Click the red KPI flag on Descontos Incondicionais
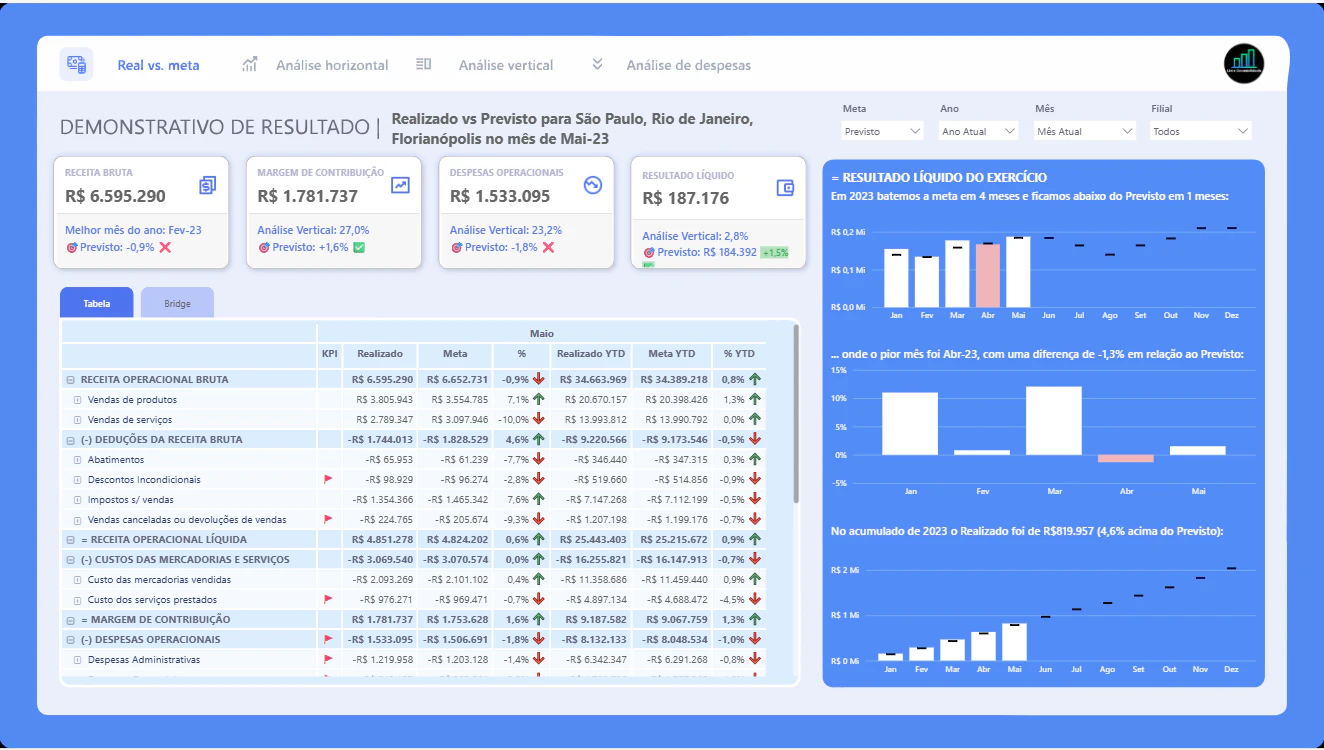Image resolution: width=1324 pixels, height=750 pixels. coord(327,479)
